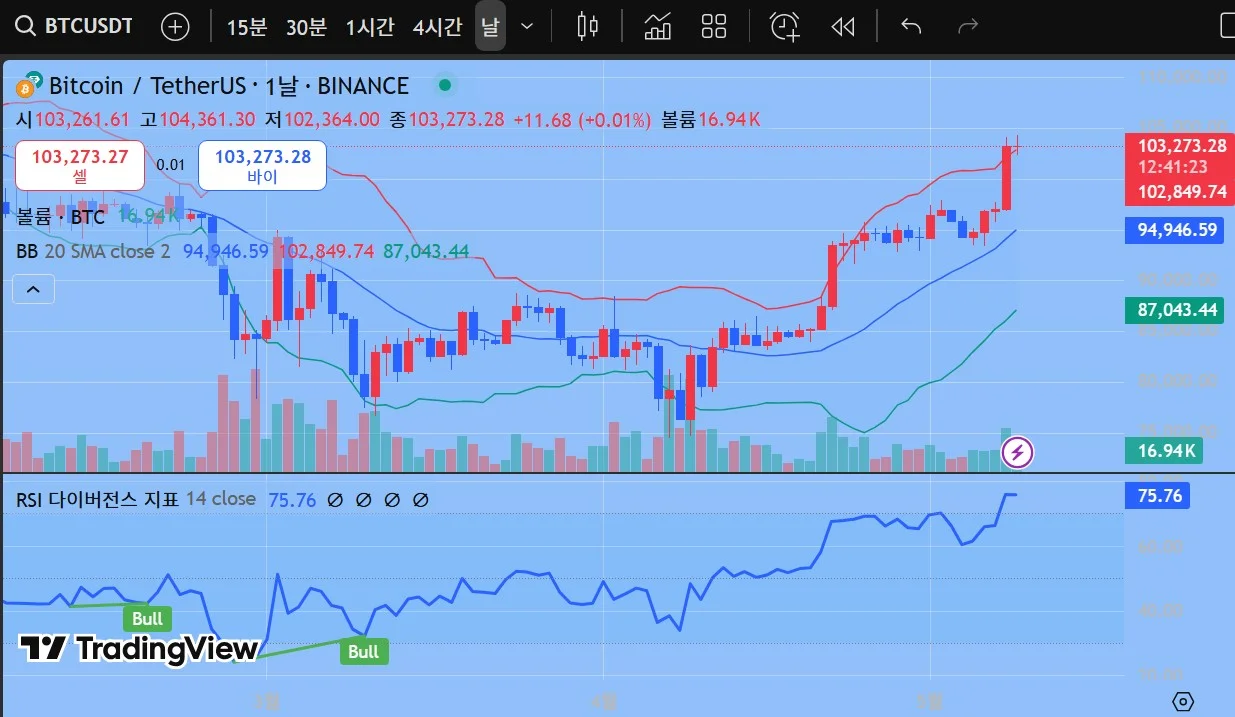
Task: Collapse the indicator legend with the chevron
Action: (x=33, y=290)
